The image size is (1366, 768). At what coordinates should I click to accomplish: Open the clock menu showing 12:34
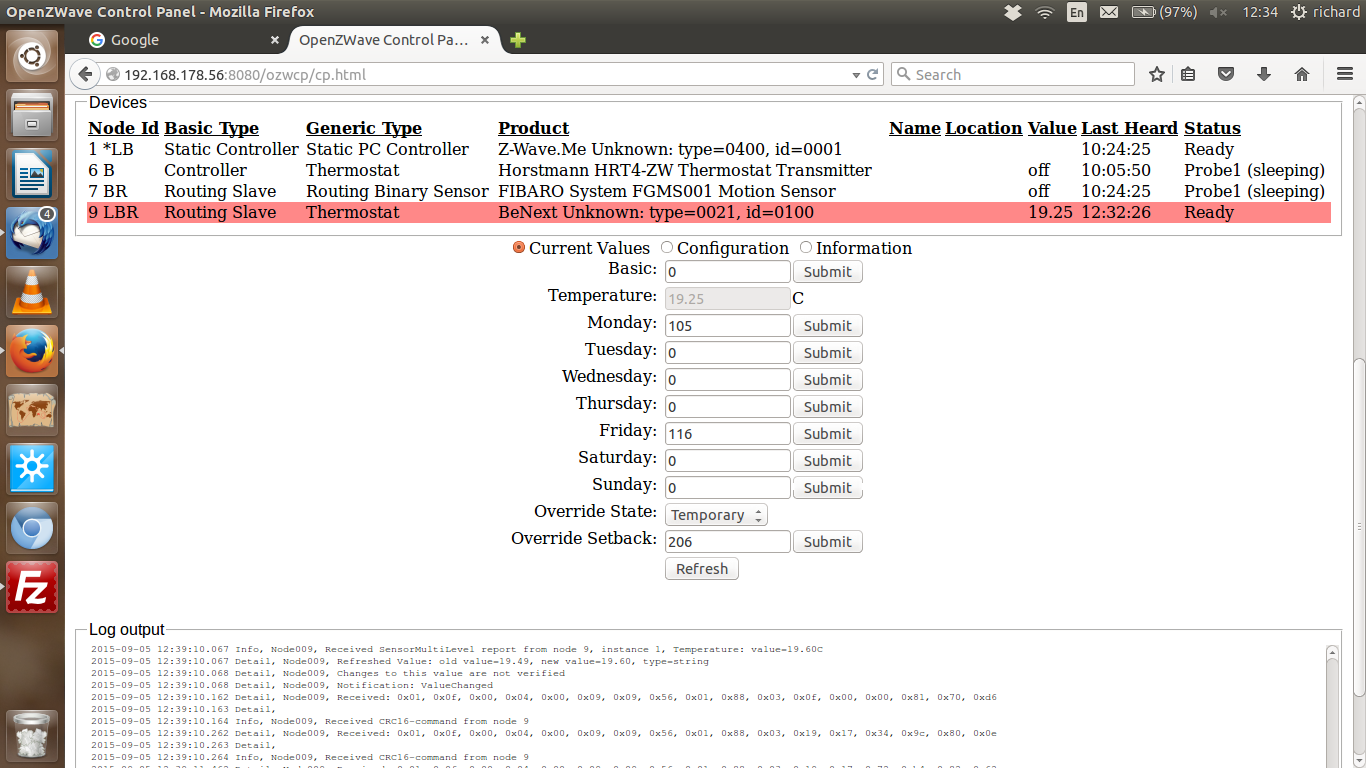[x=1259, y=12]
